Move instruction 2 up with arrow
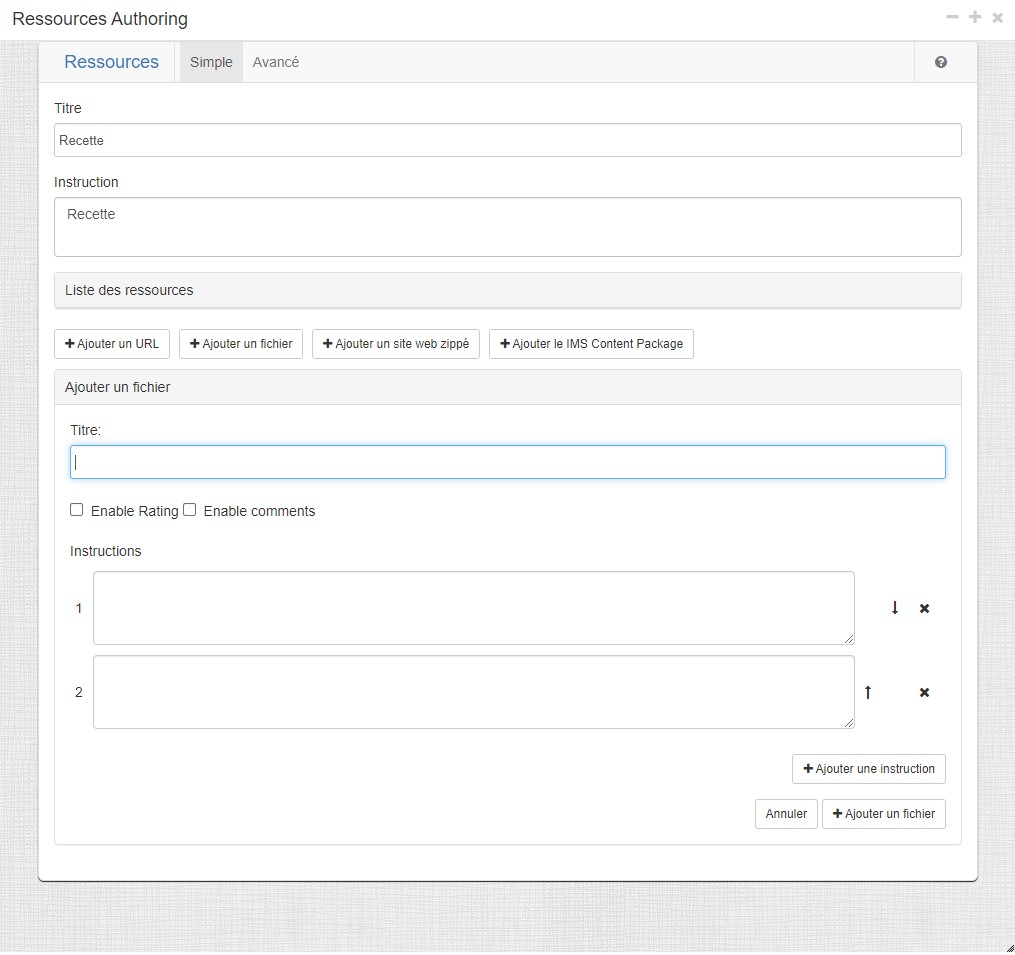The width and height of the screenshot is (1015, 955). point(868,692)
